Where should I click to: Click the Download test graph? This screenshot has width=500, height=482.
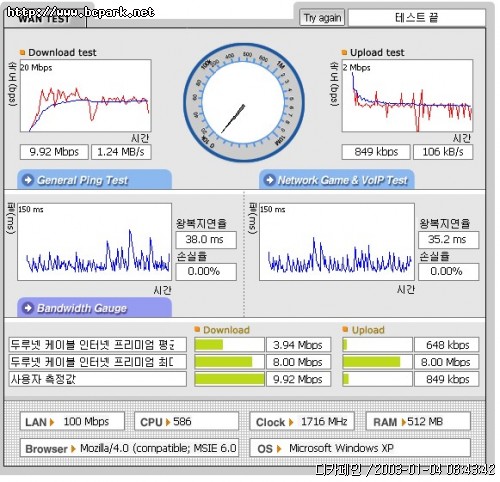(x=86, y=96)
